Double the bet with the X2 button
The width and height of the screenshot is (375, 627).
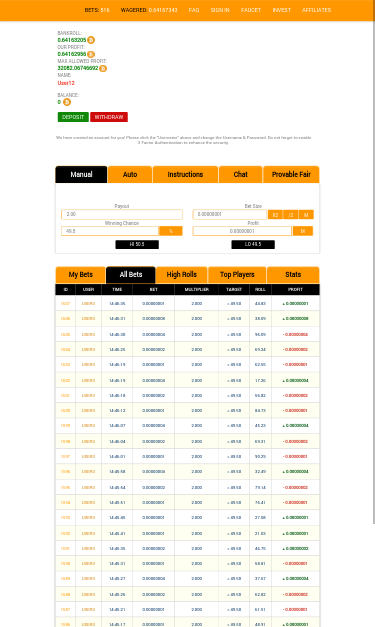[275, 215]
